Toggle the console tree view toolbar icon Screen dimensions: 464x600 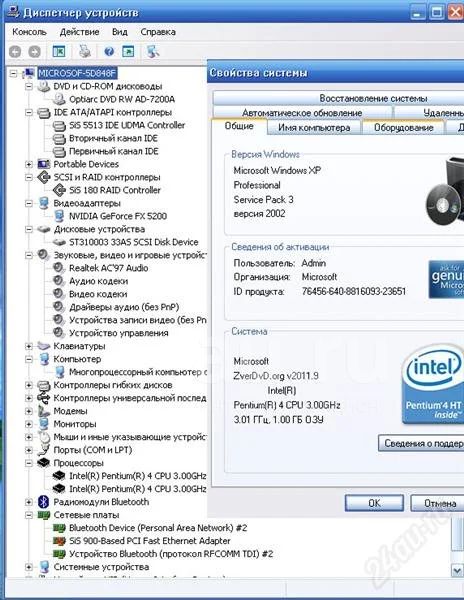tap(59, 51)
